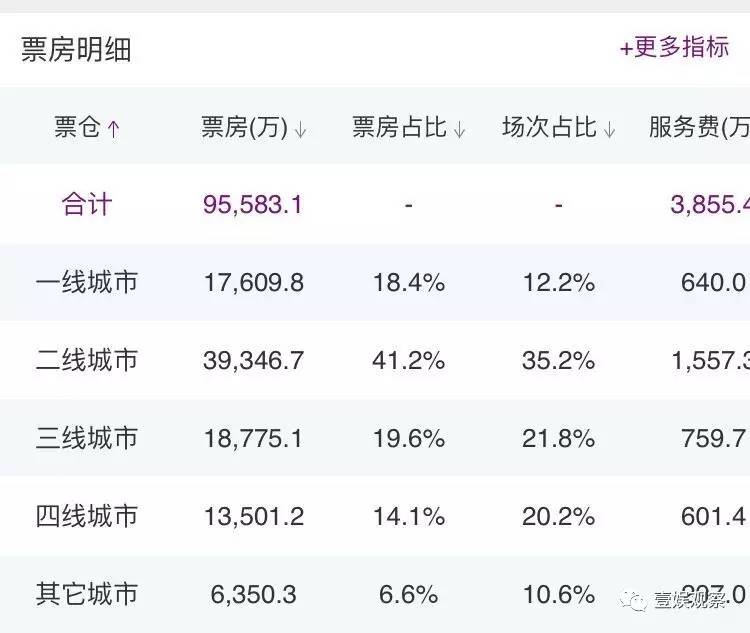Click the 场次占比 column header text
This screenshot has width=750, height=633.
point(549,128)
